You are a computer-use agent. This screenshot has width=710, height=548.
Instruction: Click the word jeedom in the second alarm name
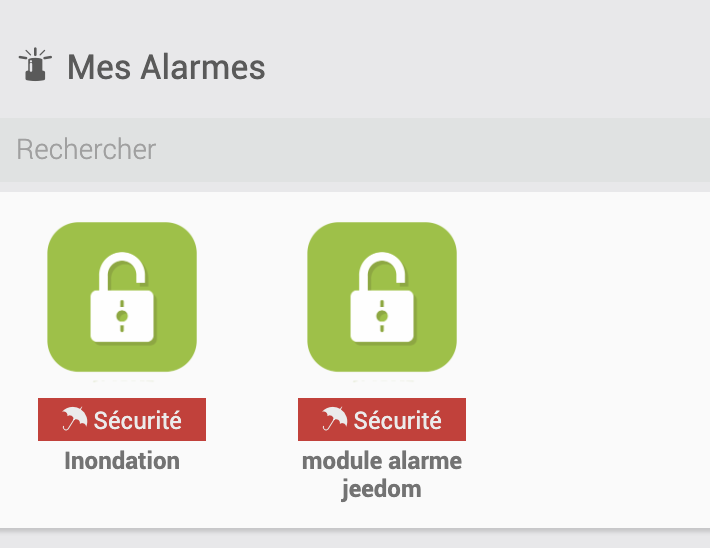[x=381, y=489]
